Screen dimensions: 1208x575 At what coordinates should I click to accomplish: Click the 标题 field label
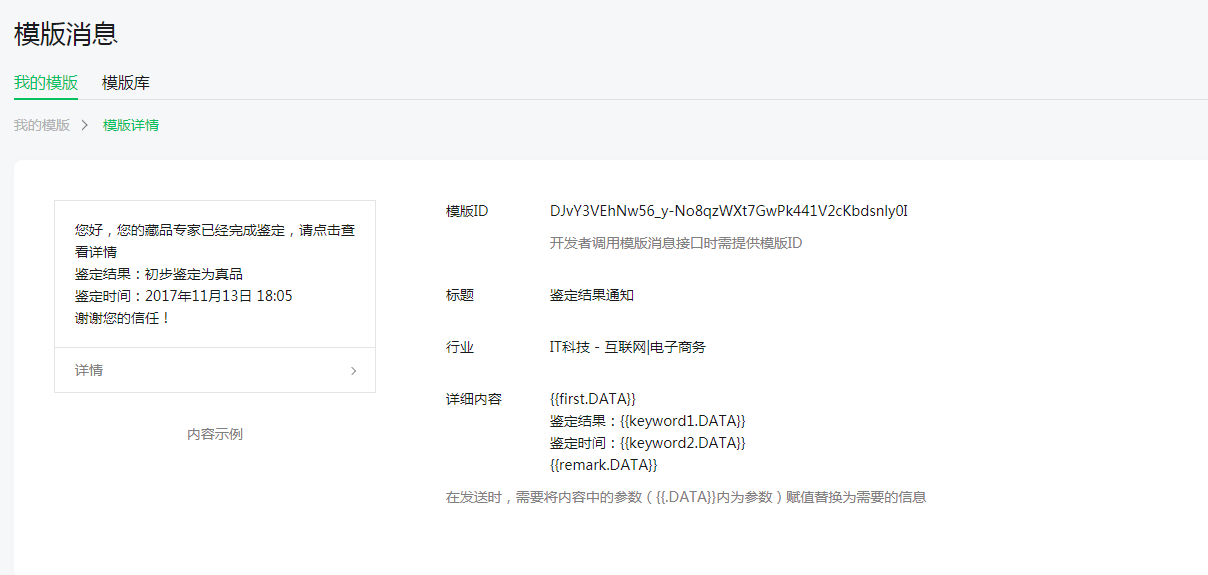[460, 295]
